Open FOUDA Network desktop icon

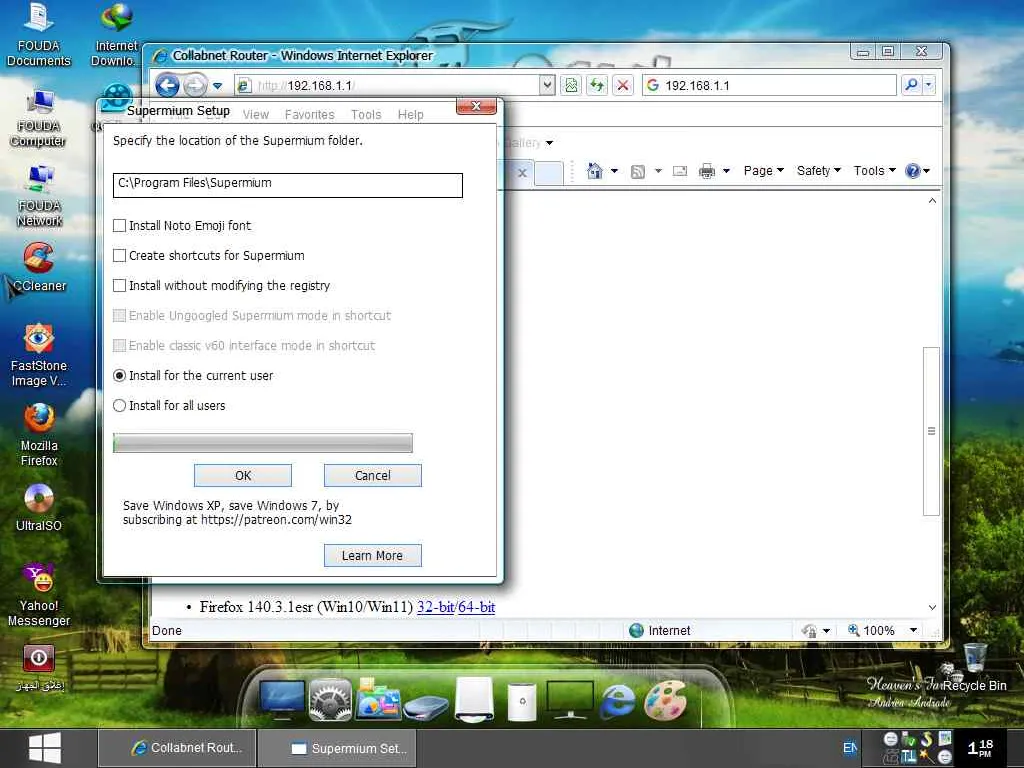pos(39,196)
